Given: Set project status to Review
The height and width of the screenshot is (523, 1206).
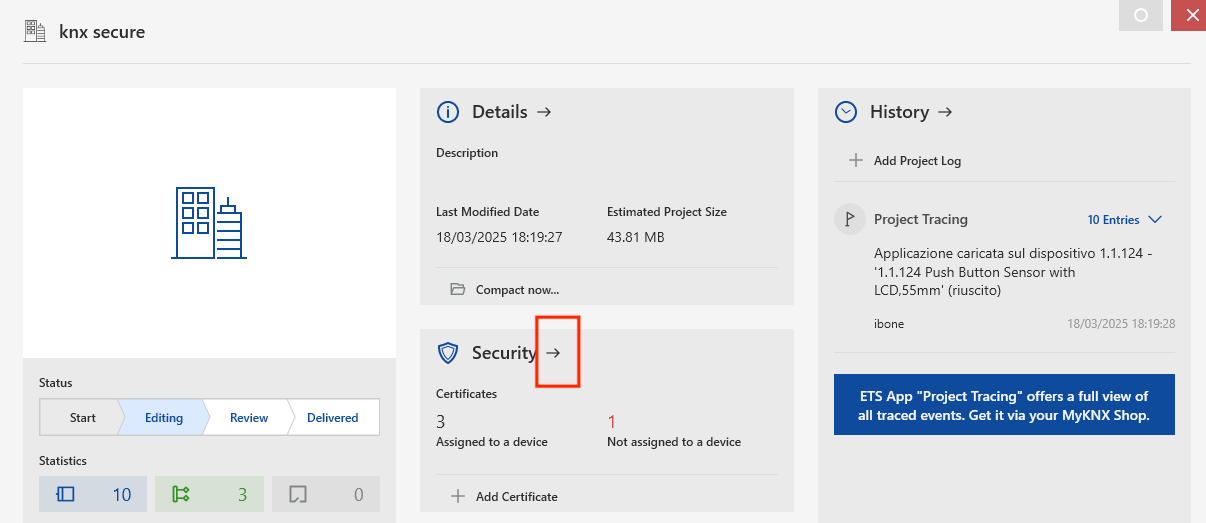Looking at the screenshot, I should (x=249, y=418).
